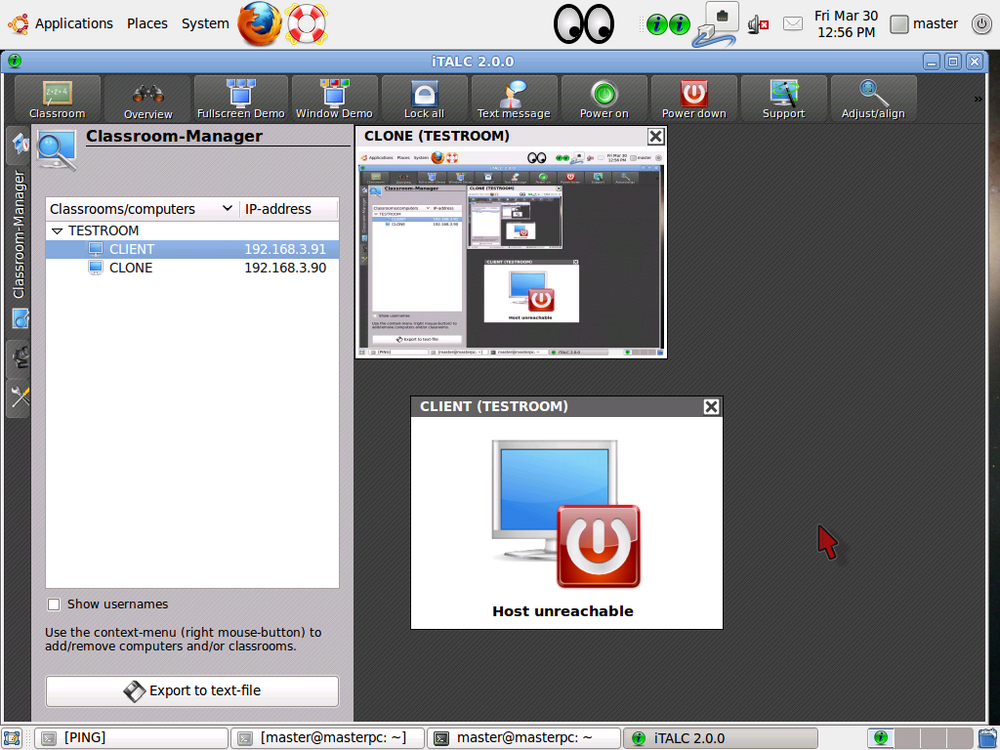Switch to the [master@masterpc: ~] task

coord(327,738)
